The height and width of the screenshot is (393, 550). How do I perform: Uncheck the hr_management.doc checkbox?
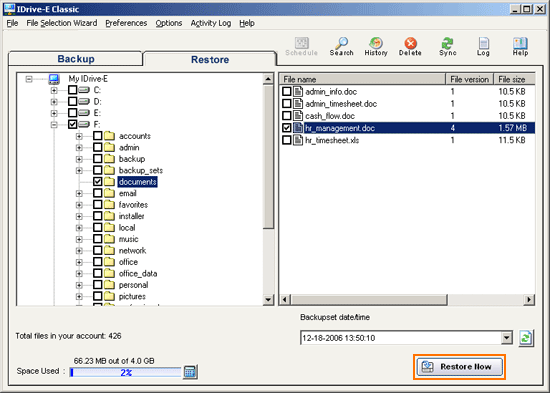pyautogui.click(x=287, y=128)
